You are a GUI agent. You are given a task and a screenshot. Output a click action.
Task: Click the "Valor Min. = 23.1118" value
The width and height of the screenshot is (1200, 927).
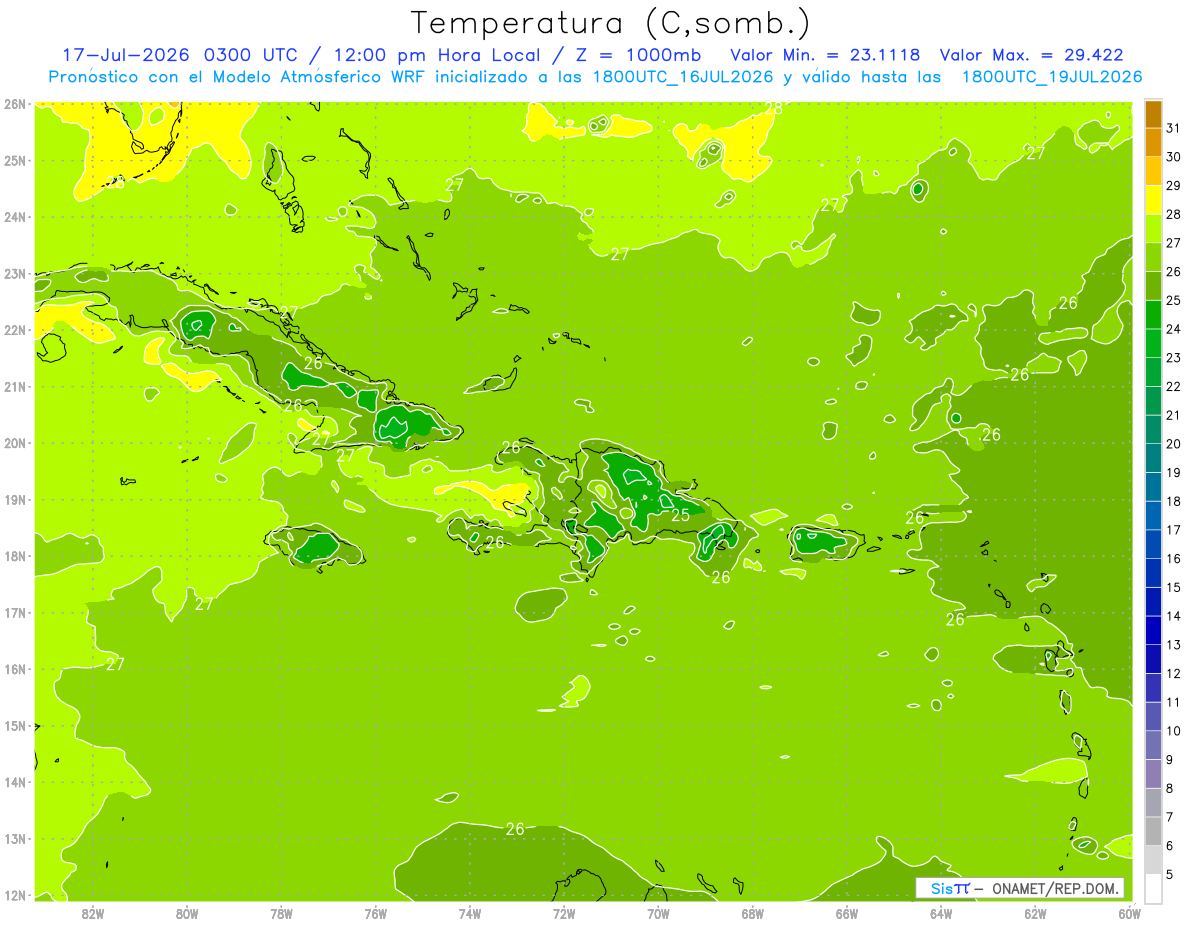click(x=825, y=55)
